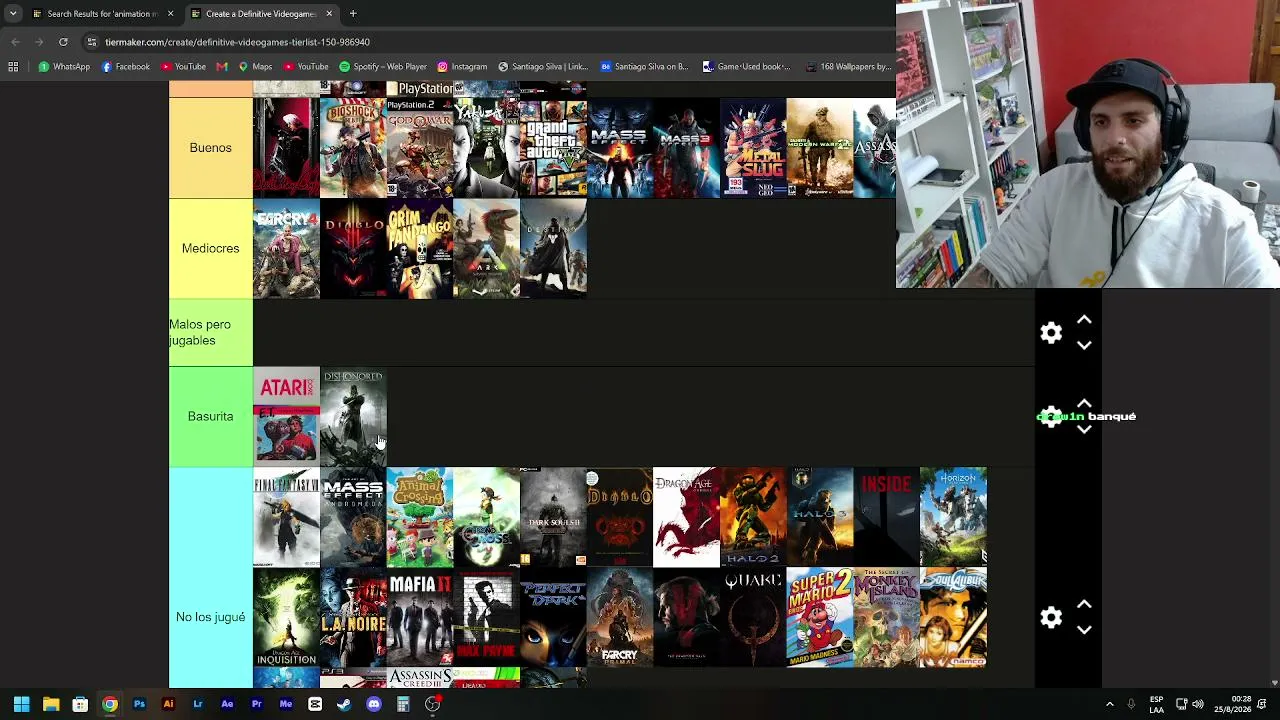Open After Effects from the taskbar
Image resolution: width=1280 pixels, height=720 pixels.
pyautogui.click(x=227, y=704)
